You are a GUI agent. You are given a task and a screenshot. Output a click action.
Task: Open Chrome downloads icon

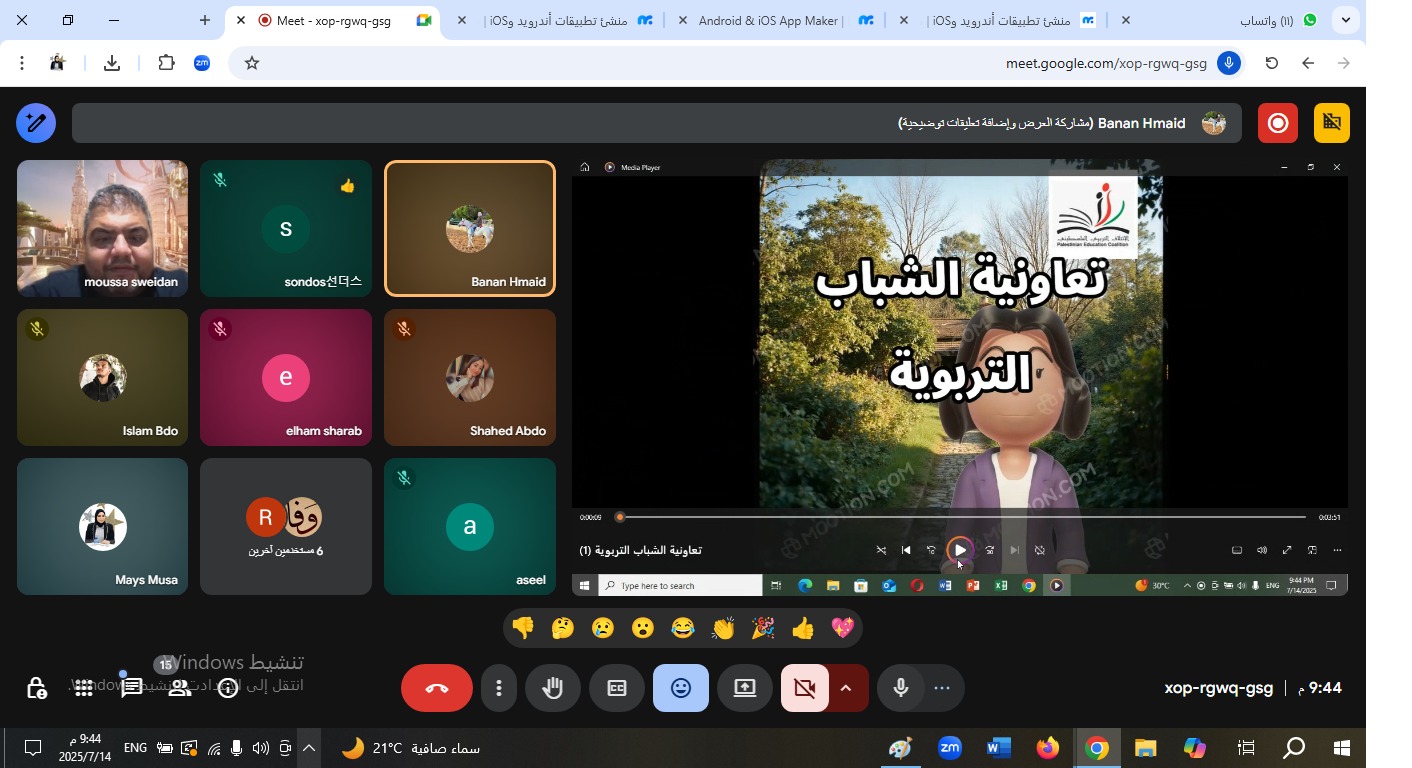[112, 63]
